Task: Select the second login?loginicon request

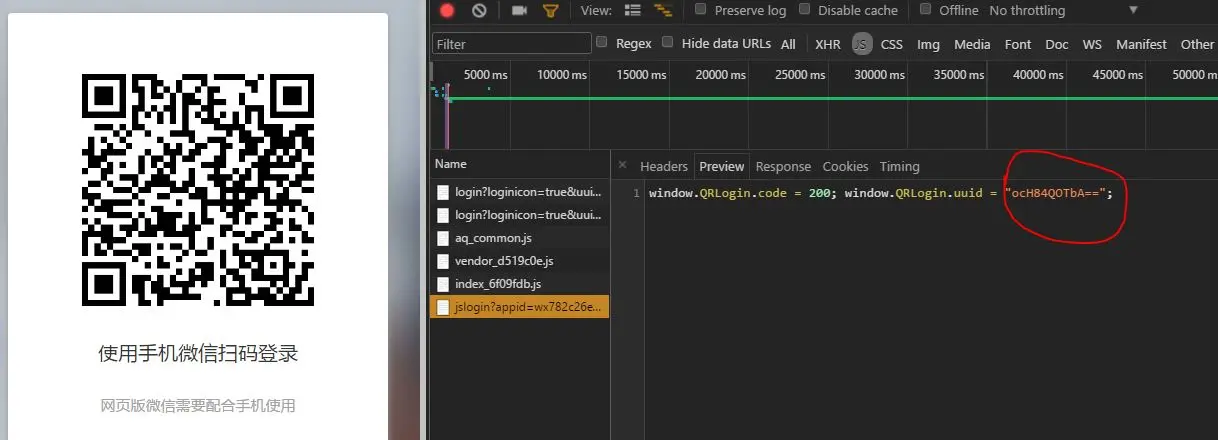Action: pos(519,214)
